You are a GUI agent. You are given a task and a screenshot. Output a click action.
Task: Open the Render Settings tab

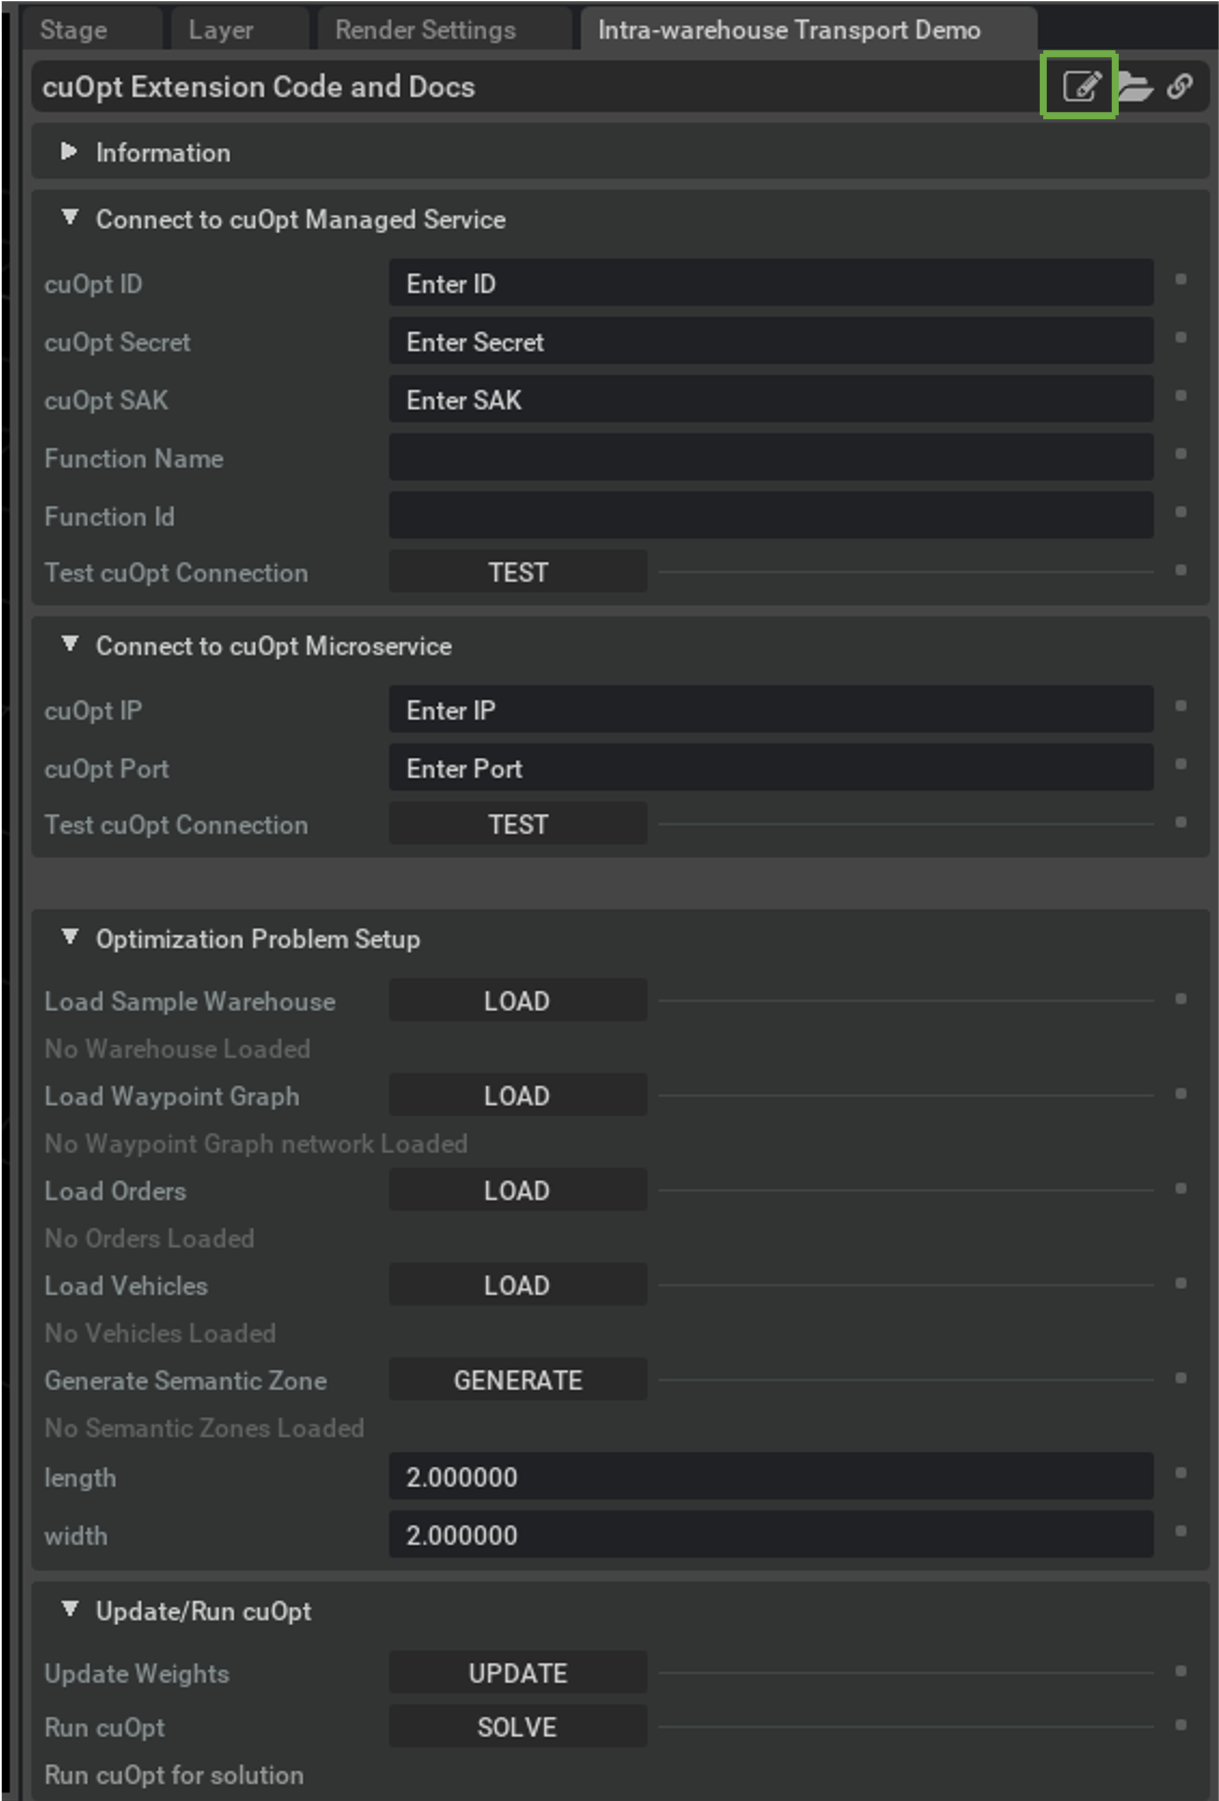tap(425, 30)
